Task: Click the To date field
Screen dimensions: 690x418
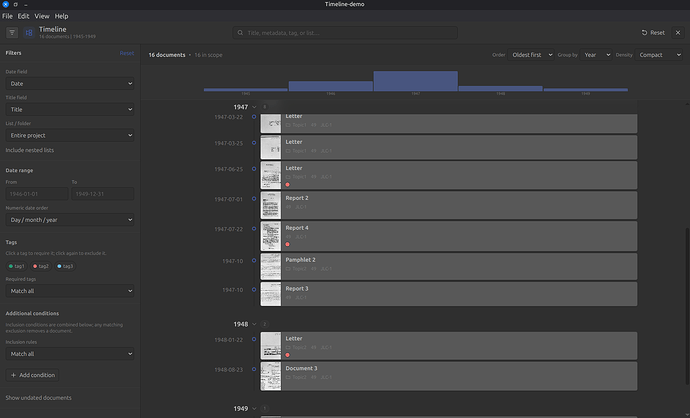Action: pyautogui.click(x=103, y=194)
